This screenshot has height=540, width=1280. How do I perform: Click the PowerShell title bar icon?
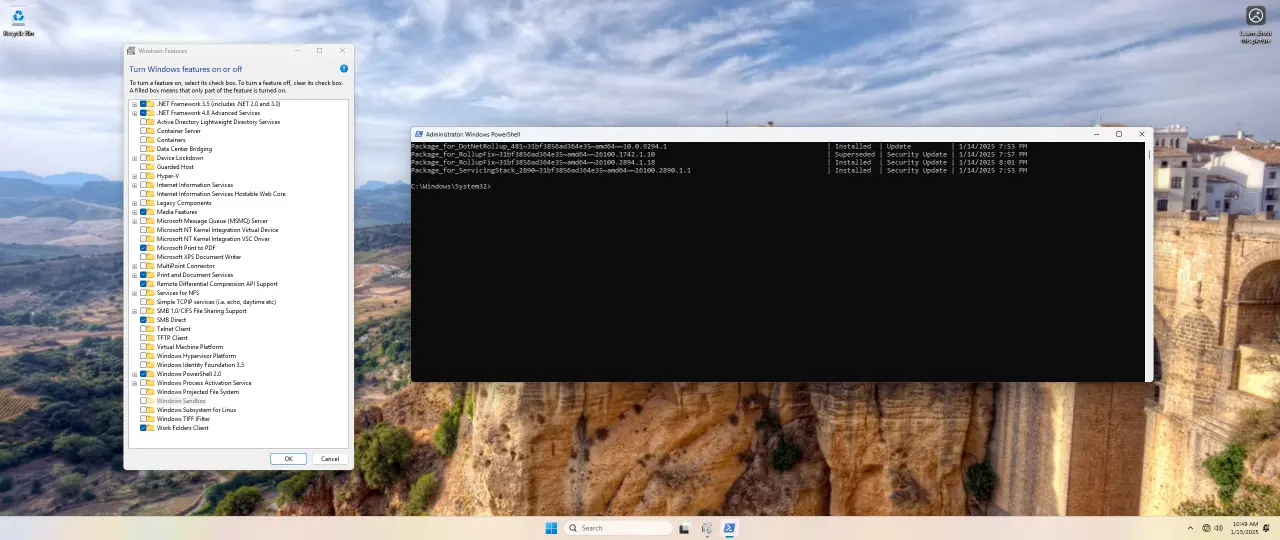point(418,134)
